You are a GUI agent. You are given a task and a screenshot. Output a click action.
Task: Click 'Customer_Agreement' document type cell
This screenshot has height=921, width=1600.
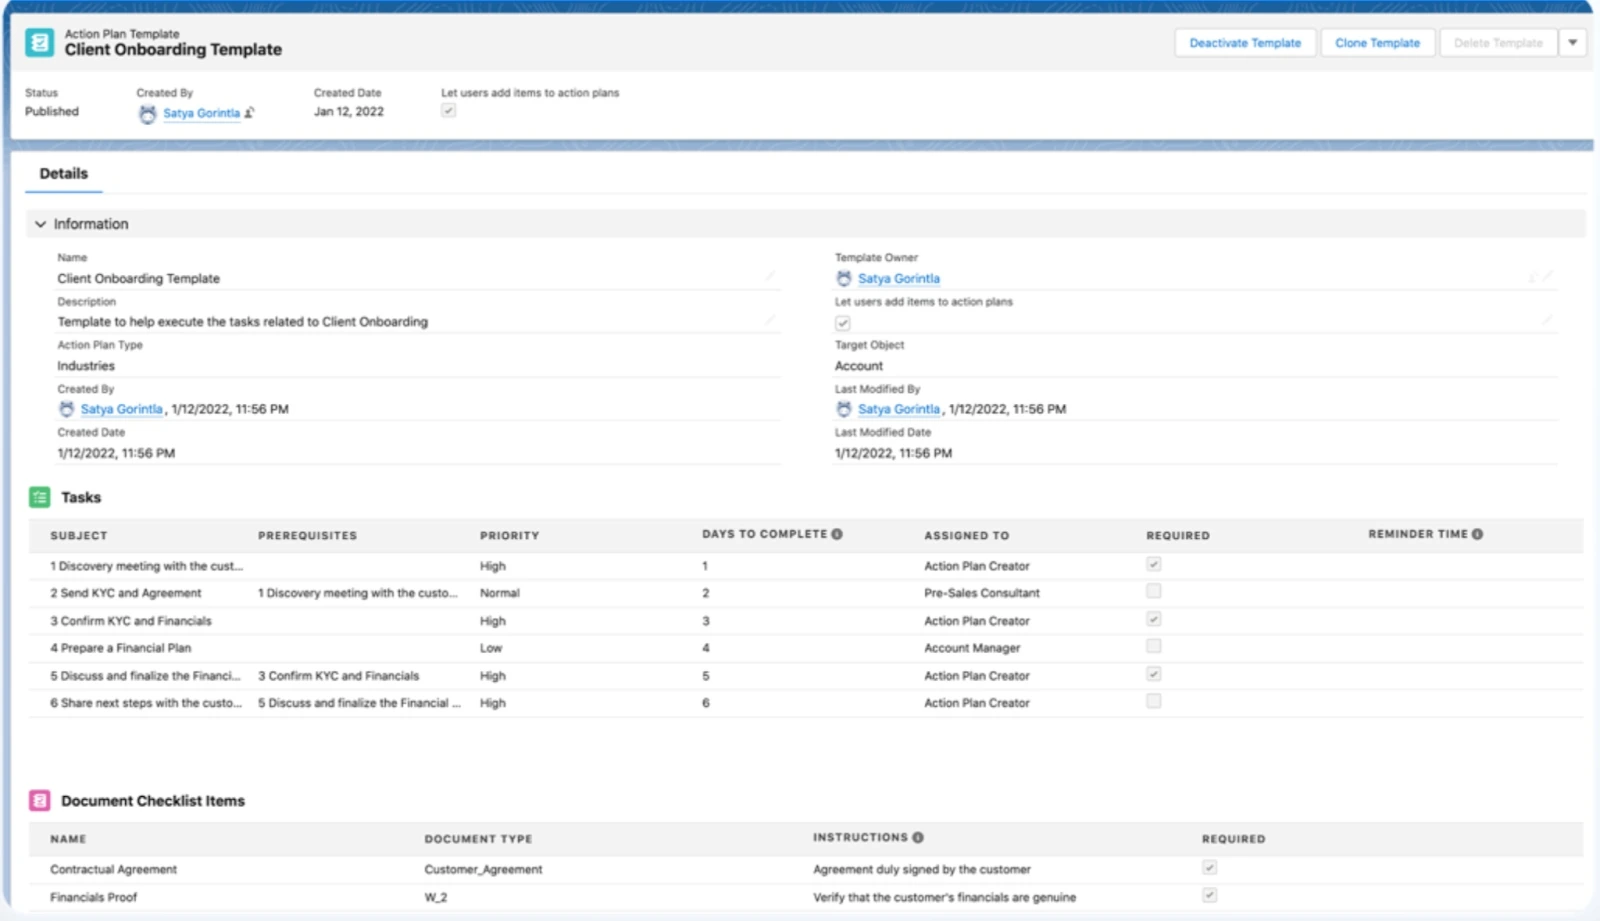pos(483,870)
